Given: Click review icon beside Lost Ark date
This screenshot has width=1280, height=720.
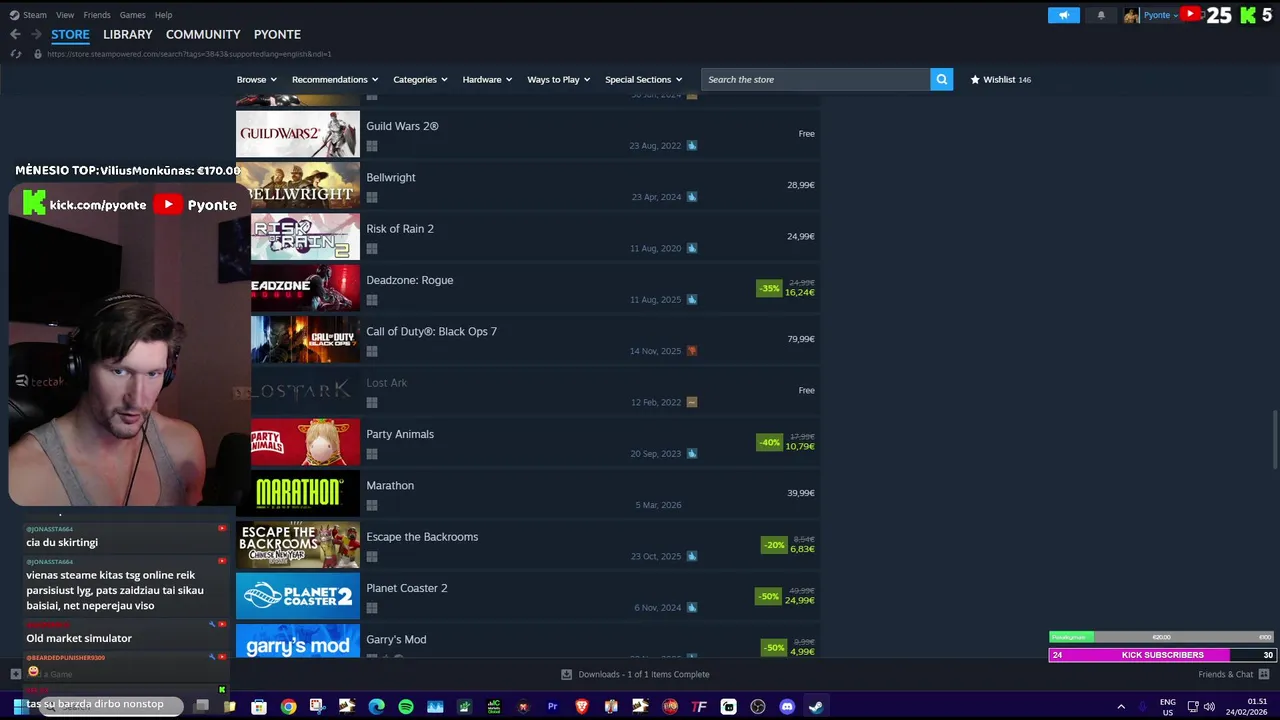Looking at the screenshot, I should tap(692, 402).
